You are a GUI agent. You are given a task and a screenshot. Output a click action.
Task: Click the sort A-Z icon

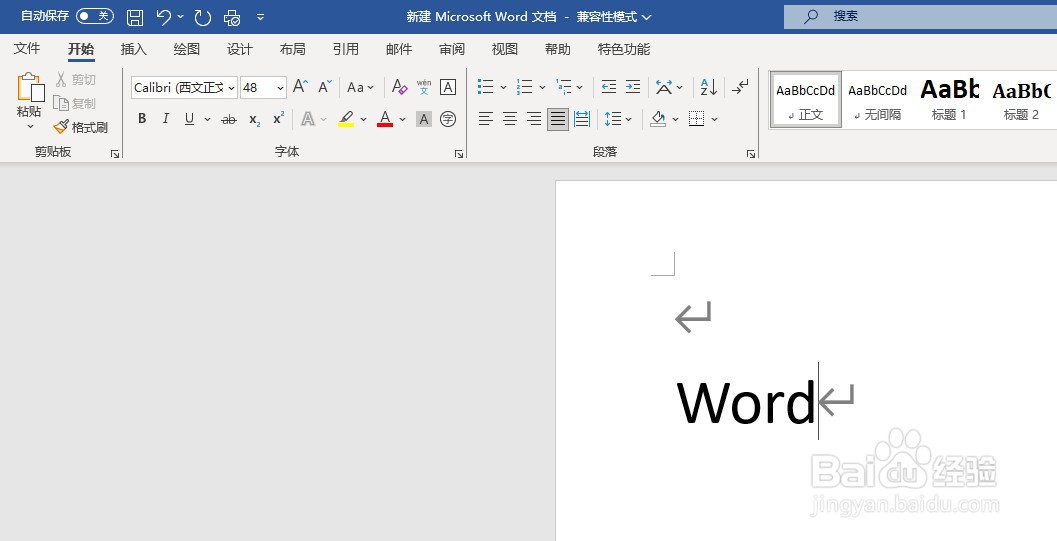pyautogui.click(x=708, y=87)
